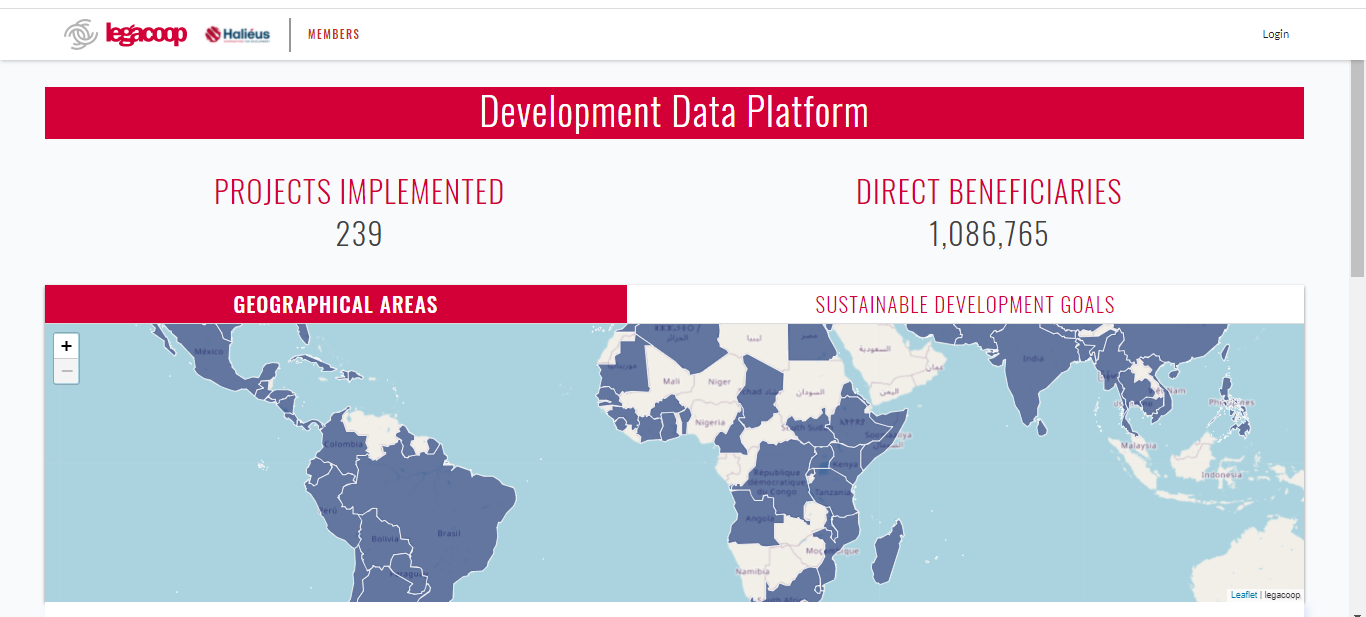Select México on the map
Viewport: 1366px width, 617px height.
210,352
